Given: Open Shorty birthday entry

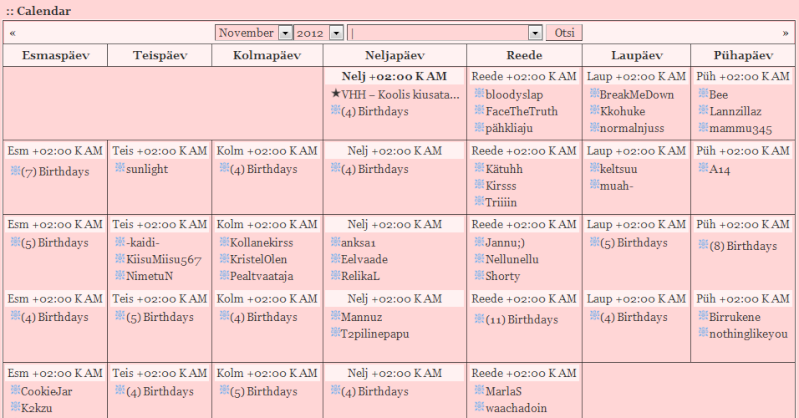Looking at the screenshot, I should 503,276.
